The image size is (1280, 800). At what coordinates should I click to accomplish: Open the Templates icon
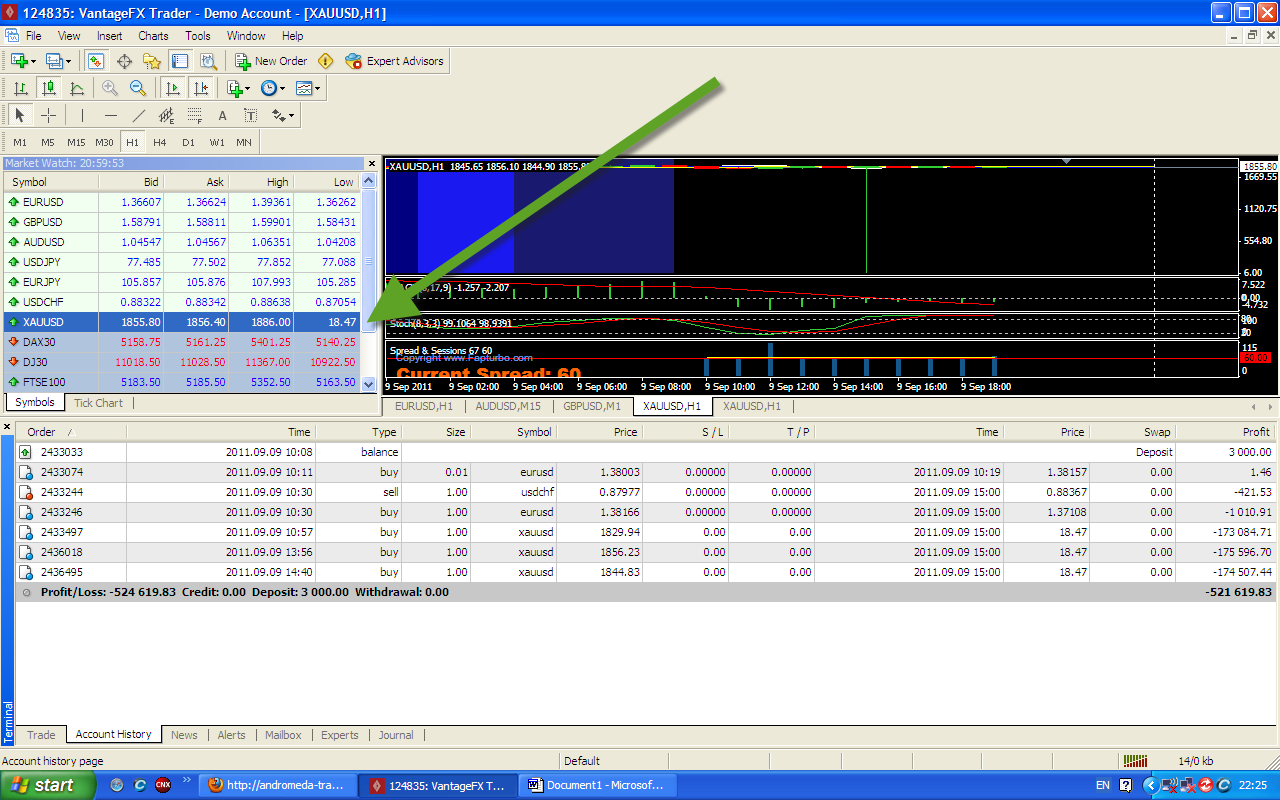click(304, 88)
